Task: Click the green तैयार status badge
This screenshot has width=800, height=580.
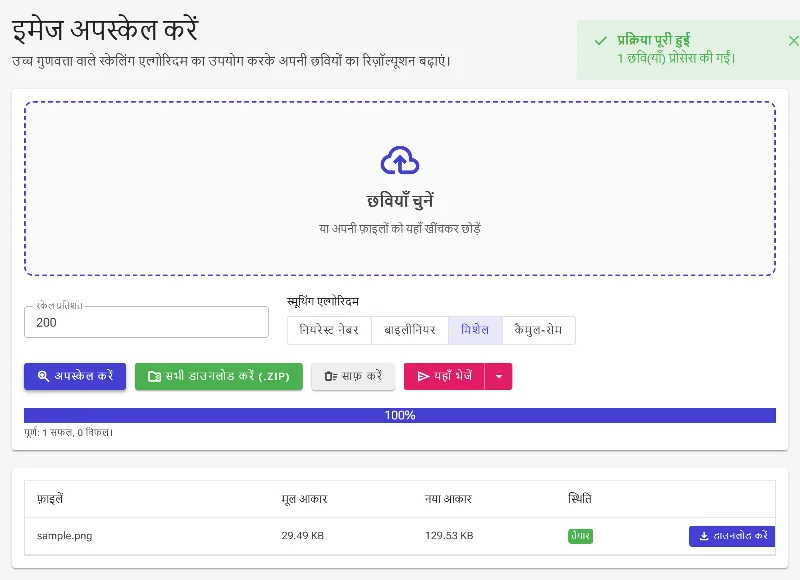Action: coord(581,536)
